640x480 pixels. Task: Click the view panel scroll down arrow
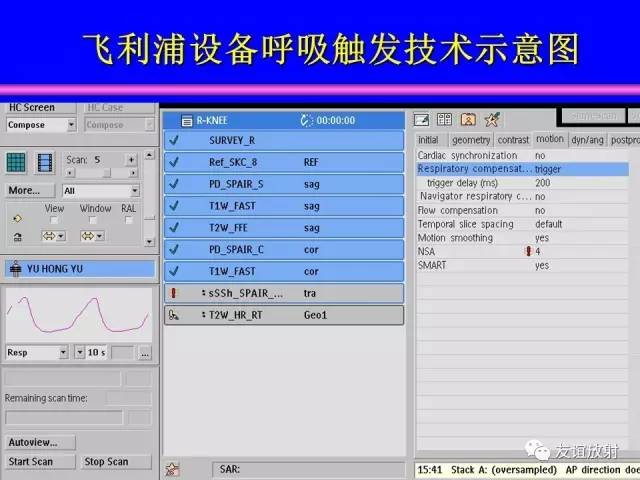(149, 242)
